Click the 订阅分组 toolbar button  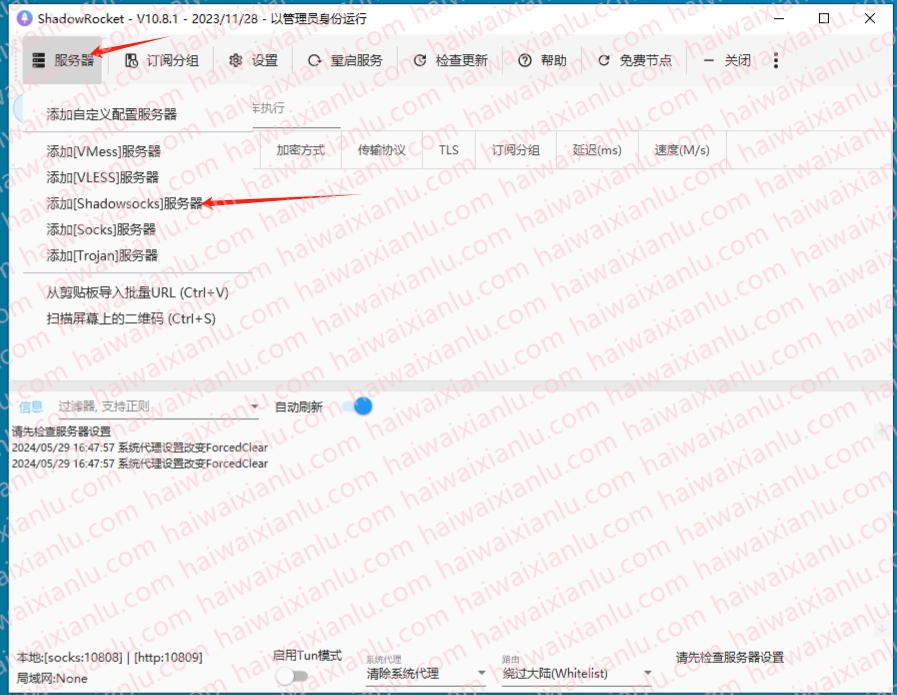162,60
